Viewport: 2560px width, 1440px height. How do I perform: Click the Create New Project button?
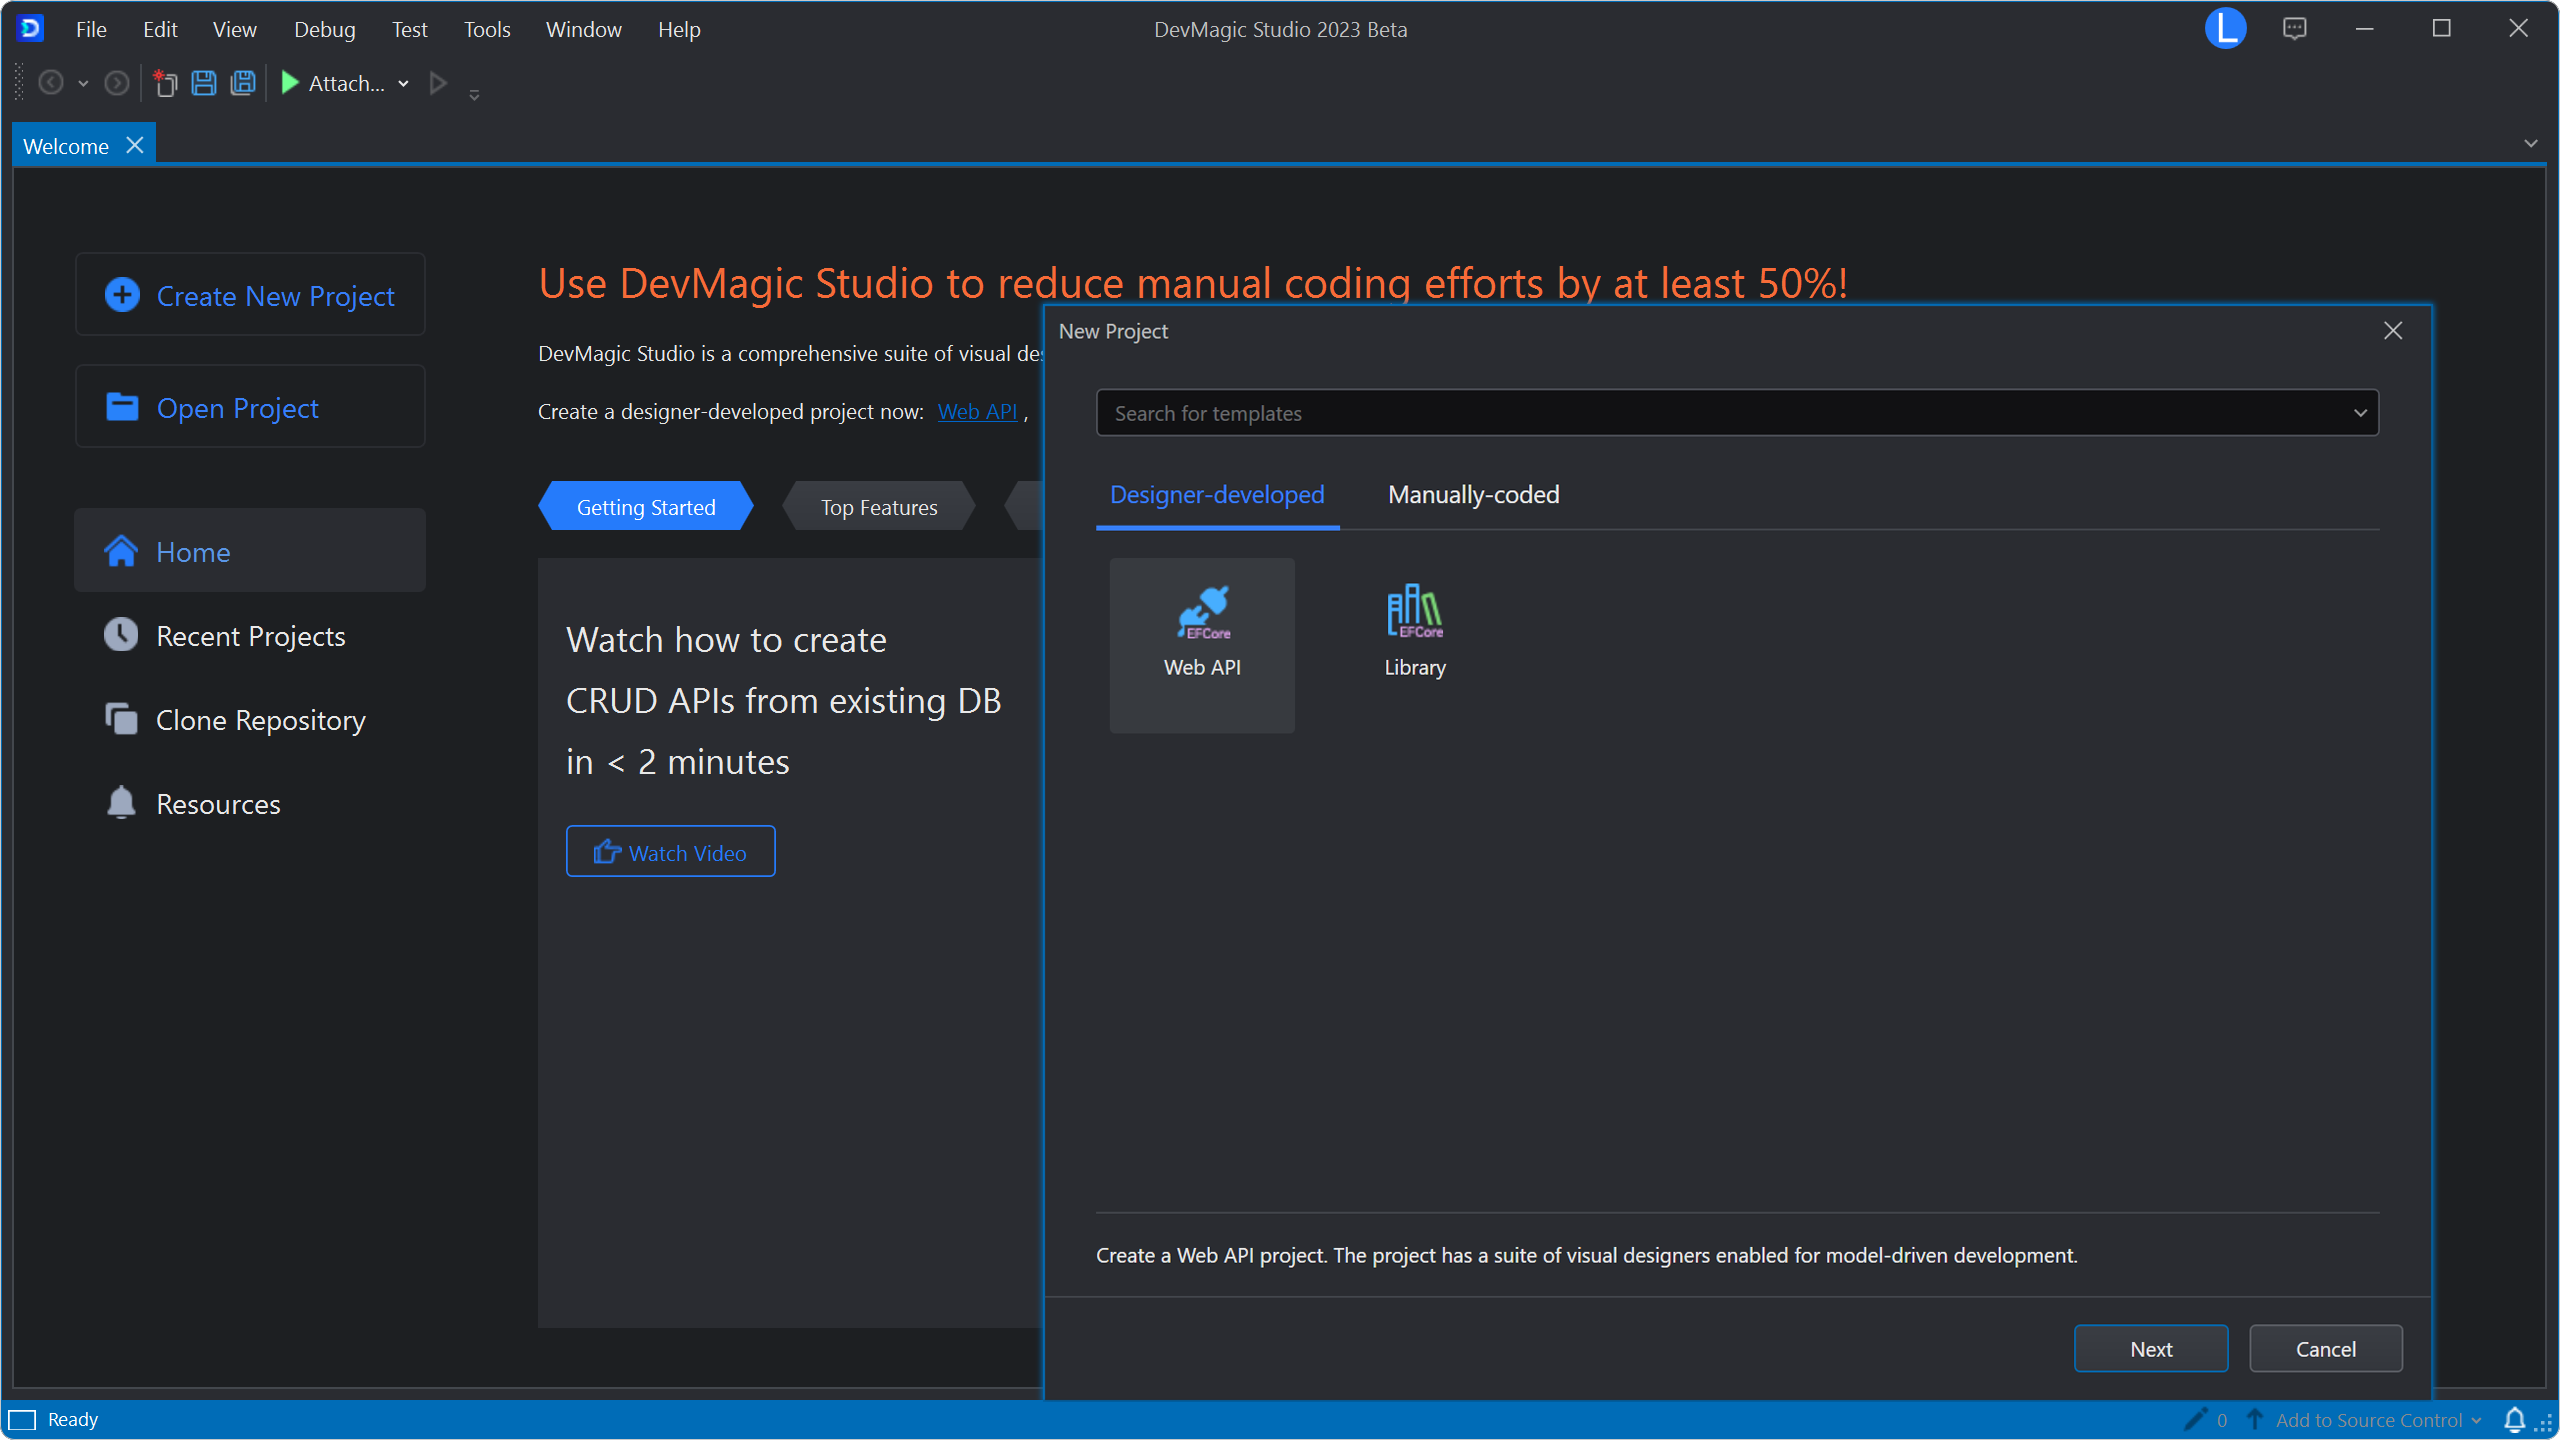pyautogui.click(x=250, y=295)
